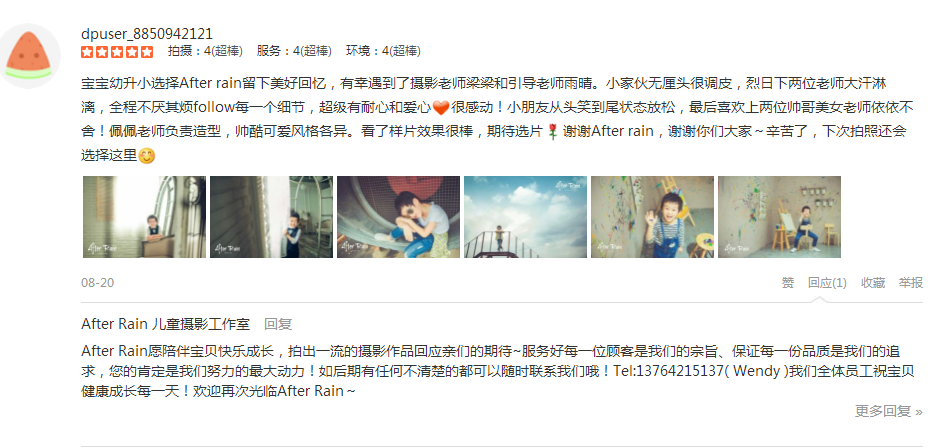Screen dimensions: 935x448
Task: Click the smiley emoji ending review
Action: (x=147, y=156)
